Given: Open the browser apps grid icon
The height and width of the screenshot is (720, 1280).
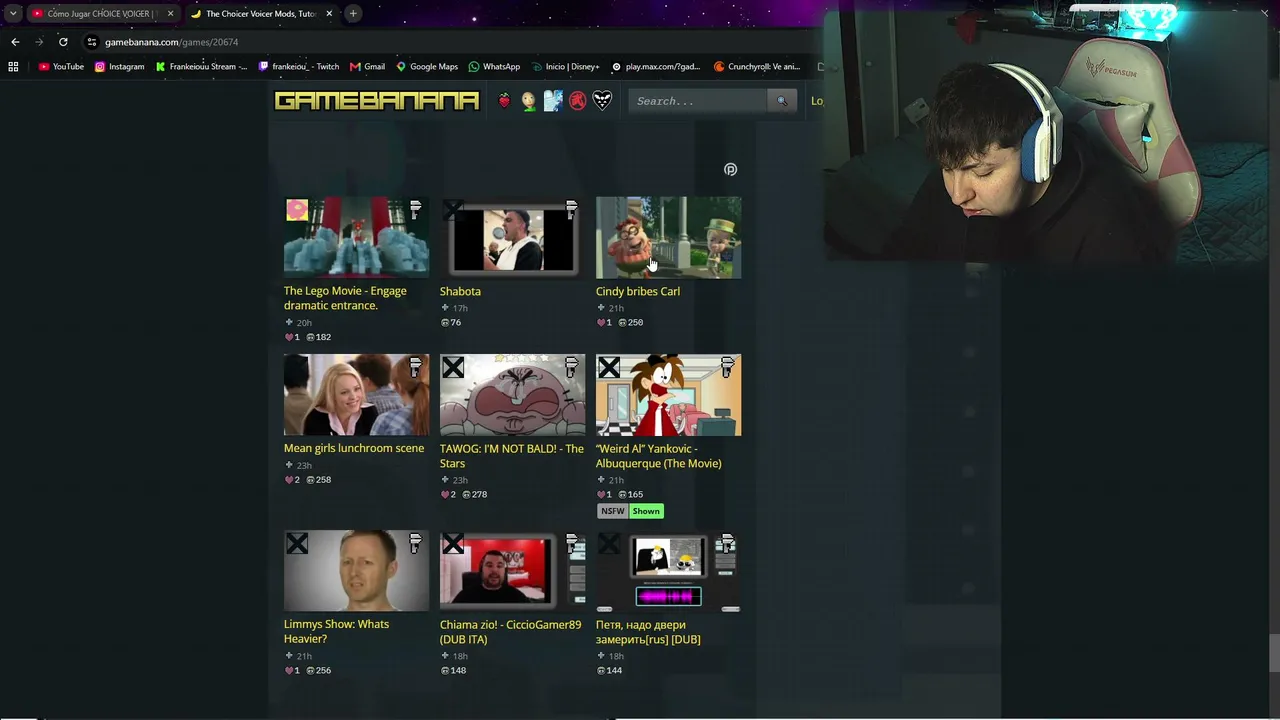Looking at the screenshot, I should click(x=13, y=67).
